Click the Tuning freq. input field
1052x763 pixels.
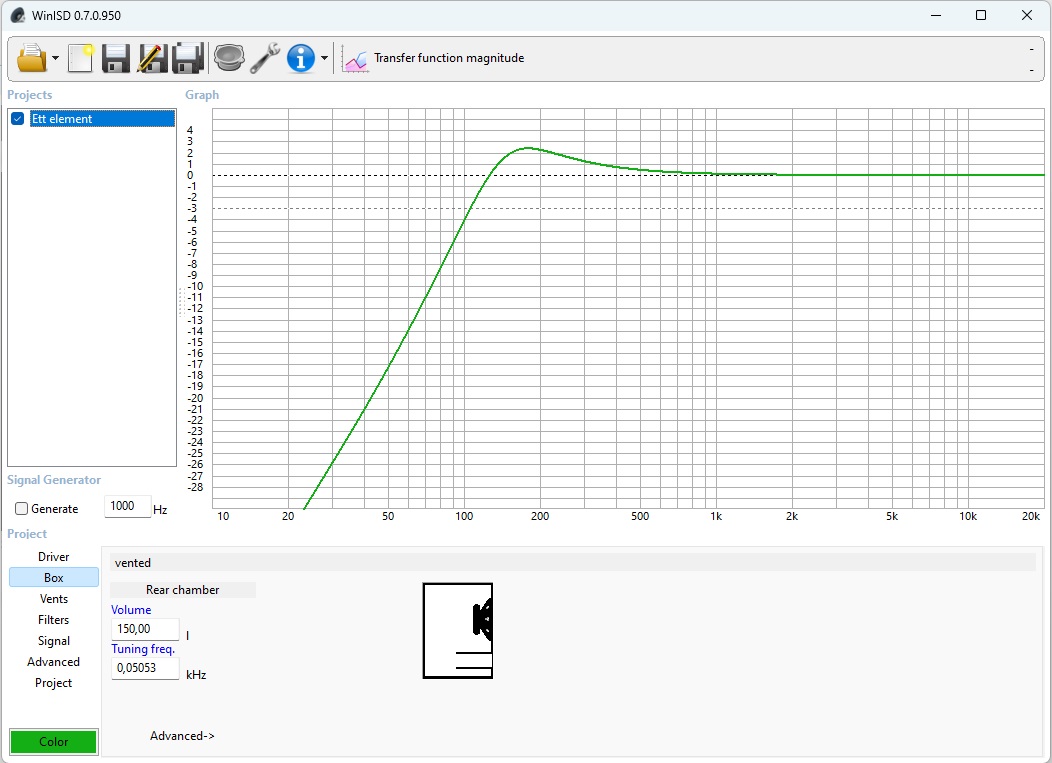tap(145, 668)
